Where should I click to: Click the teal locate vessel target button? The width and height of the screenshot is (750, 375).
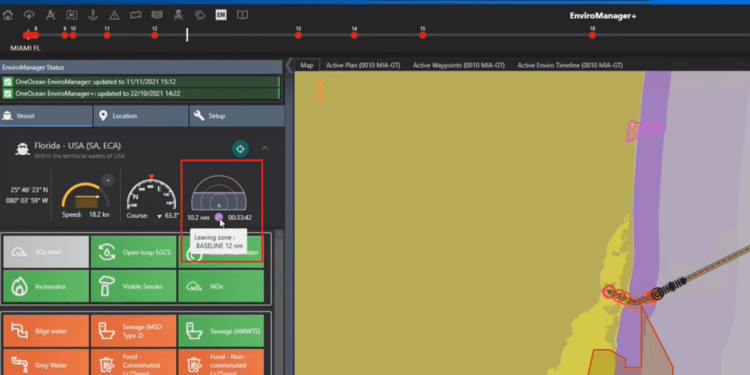point(240,149)
